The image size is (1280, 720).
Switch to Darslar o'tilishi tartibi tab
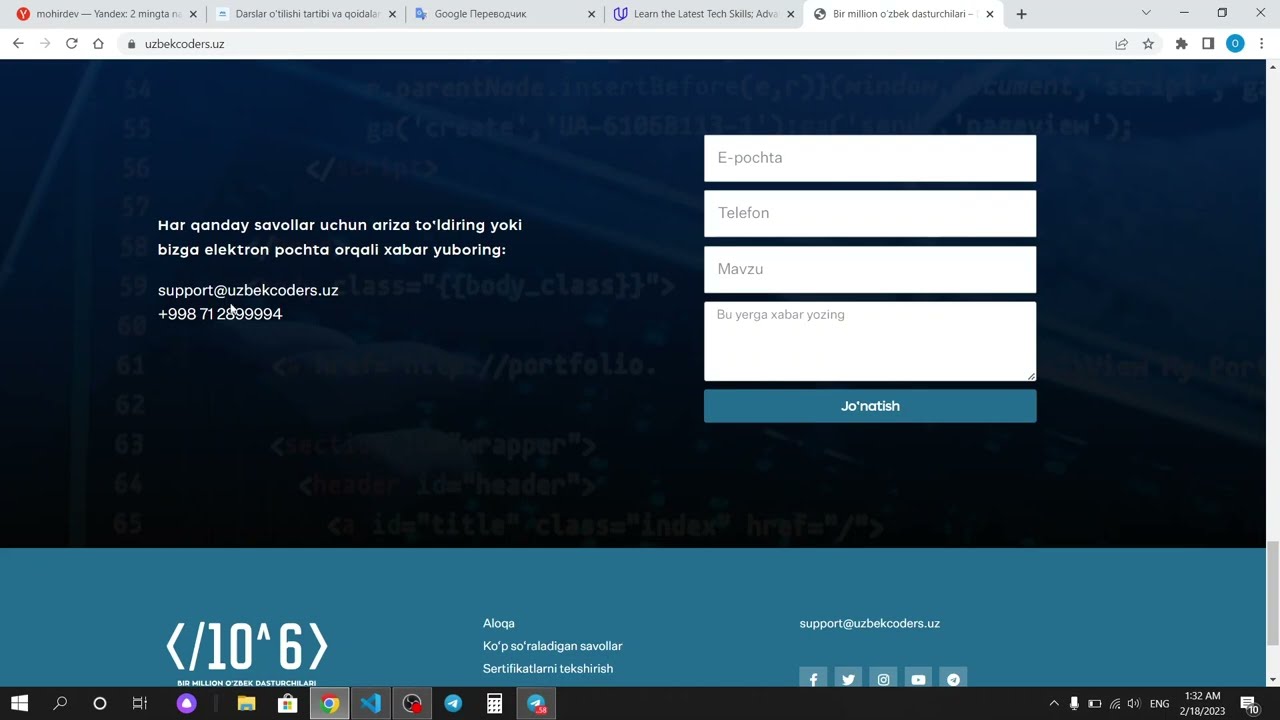307,14
